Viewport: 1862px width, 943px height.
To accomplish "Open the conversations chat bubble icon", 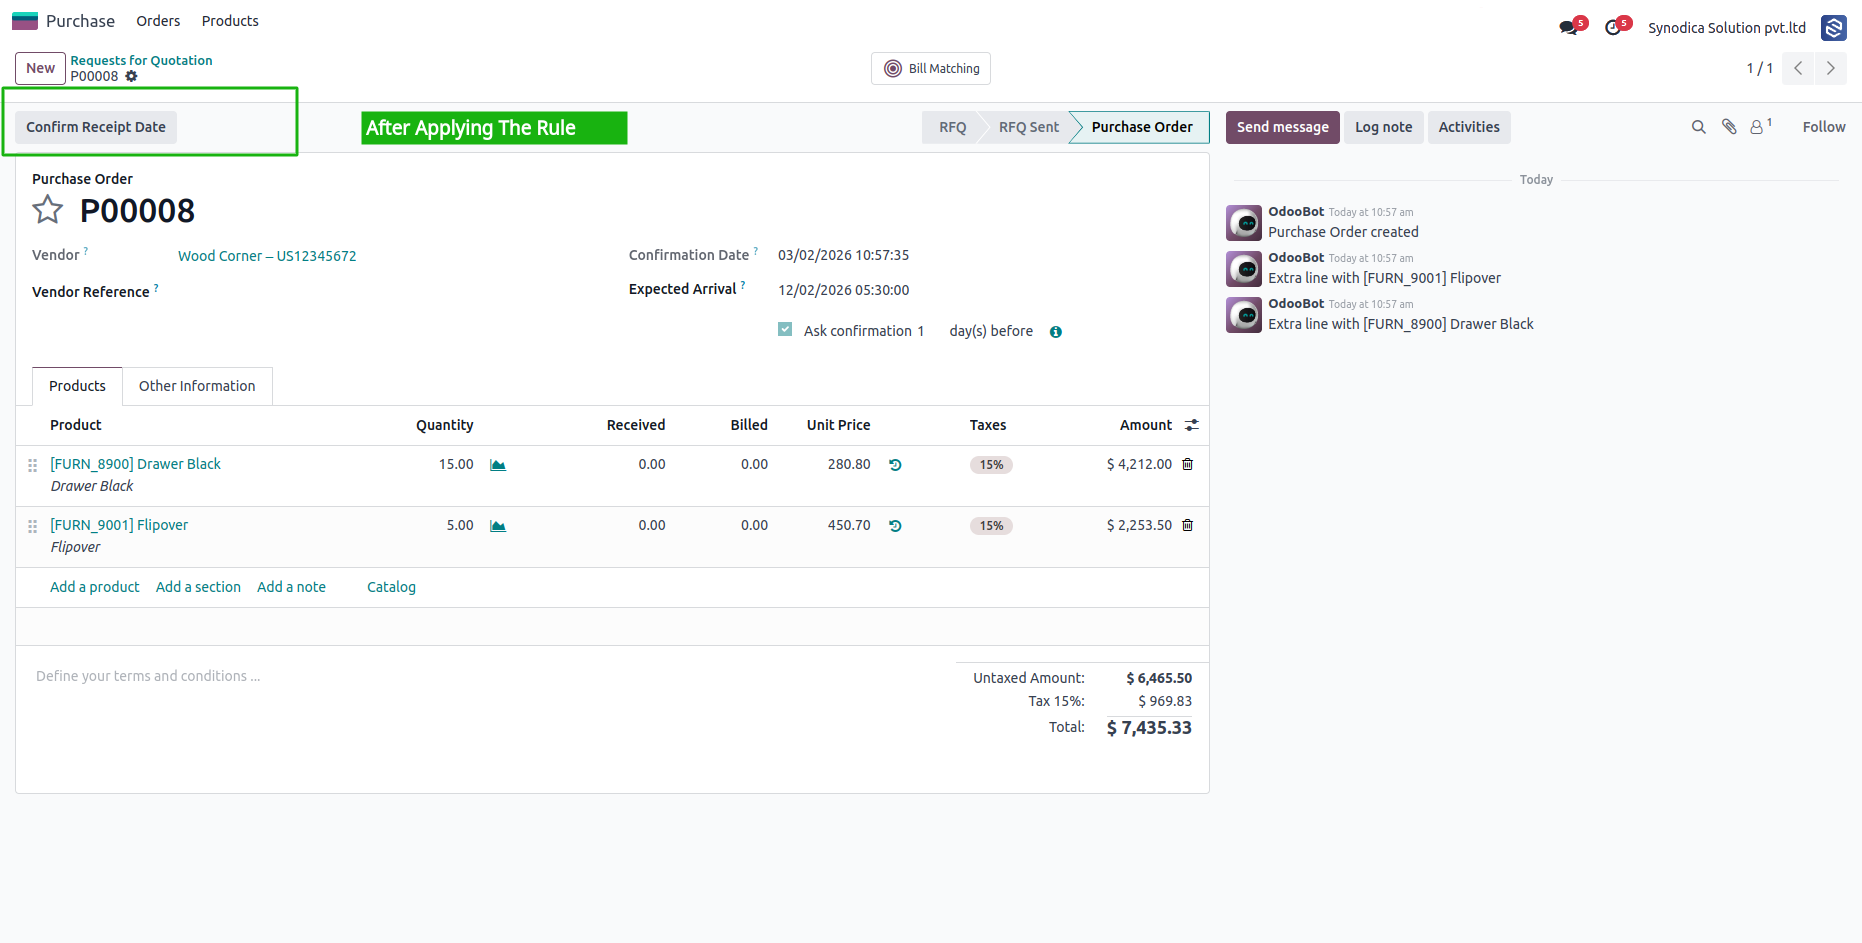I will point(1569,27).
